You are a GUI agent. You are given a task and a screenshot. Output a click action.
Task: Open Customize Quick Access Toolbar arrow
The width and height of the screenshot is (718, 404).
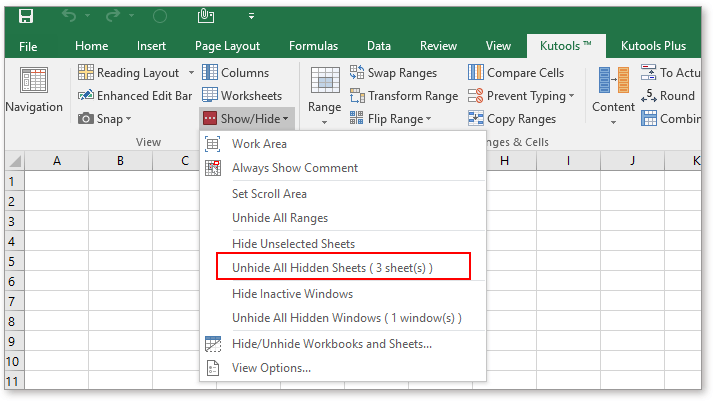[x=251, y=16]
